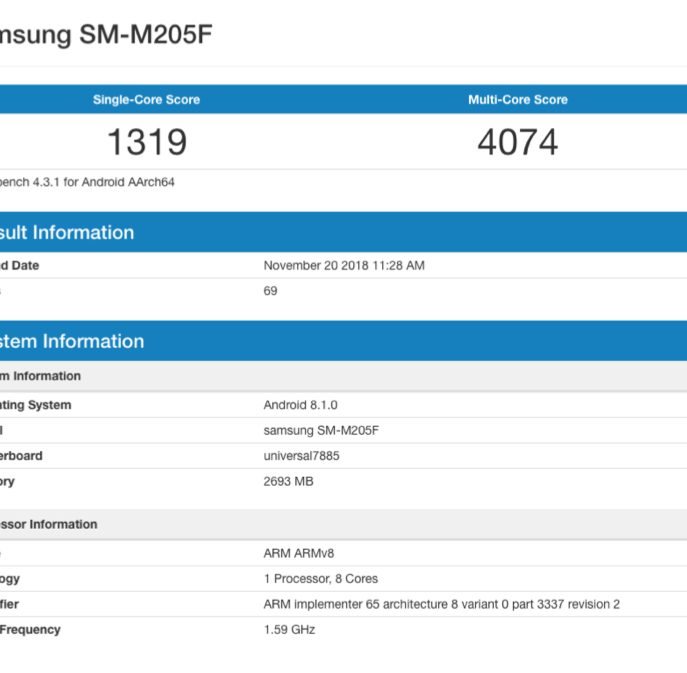
Task: Click the Android 8.1.0 operating system value
Action: [300, 405]
